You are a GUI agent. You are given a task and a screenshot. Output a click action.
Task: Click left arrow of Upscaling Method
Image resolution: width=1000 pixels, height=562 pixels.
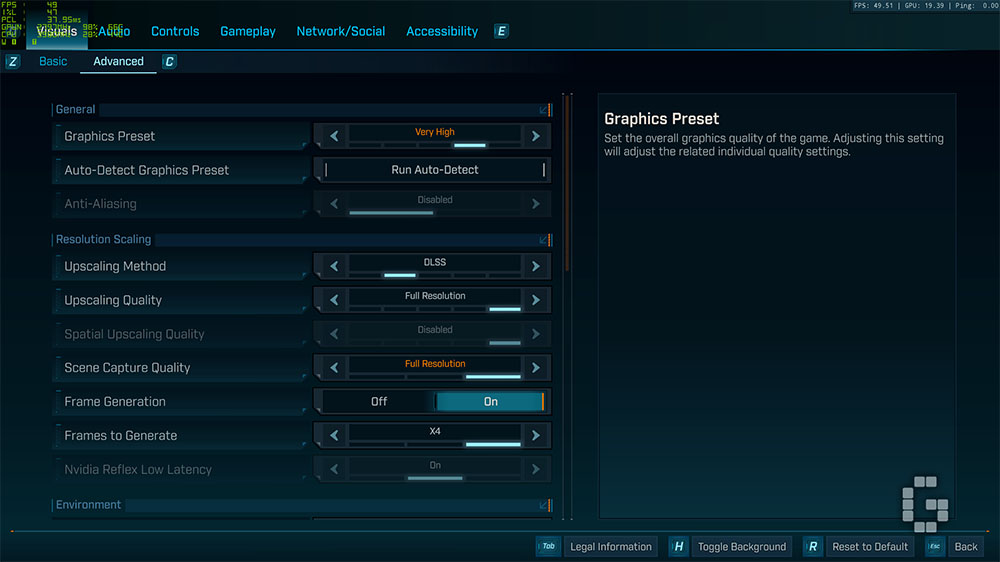(334, 266)
